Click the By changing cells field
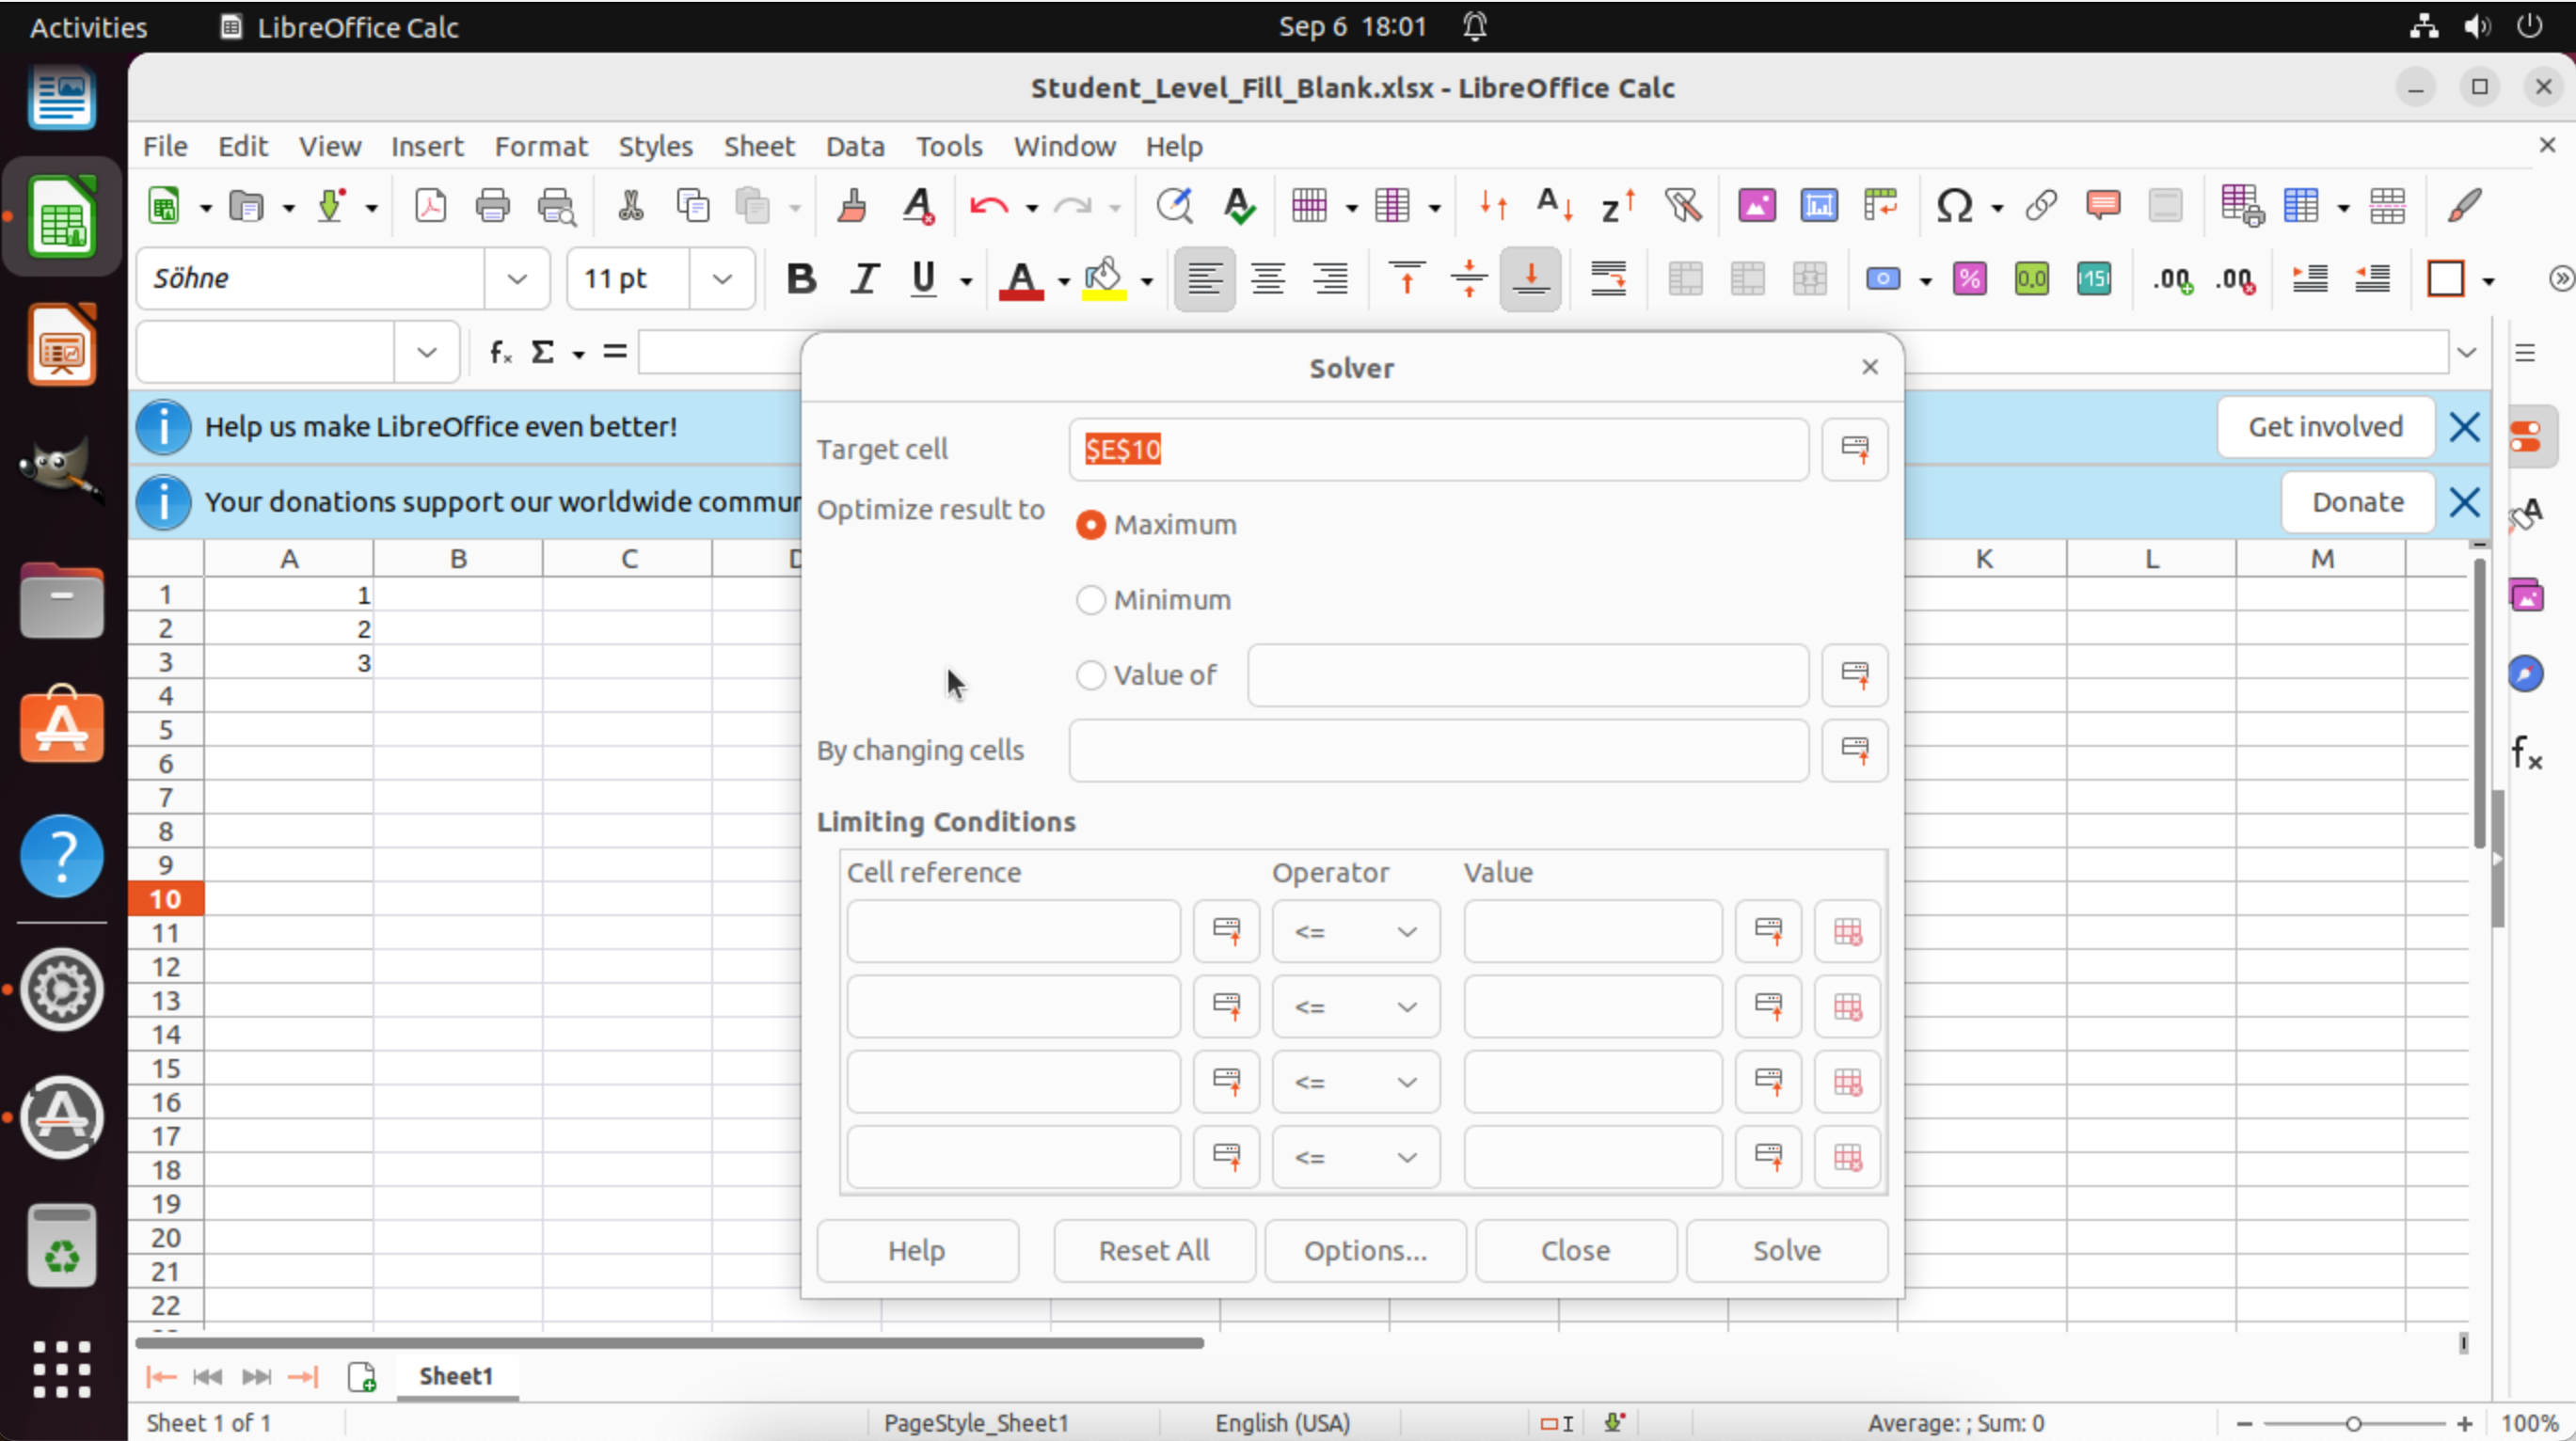The image size is (2576, 1441). (1437, 750)
